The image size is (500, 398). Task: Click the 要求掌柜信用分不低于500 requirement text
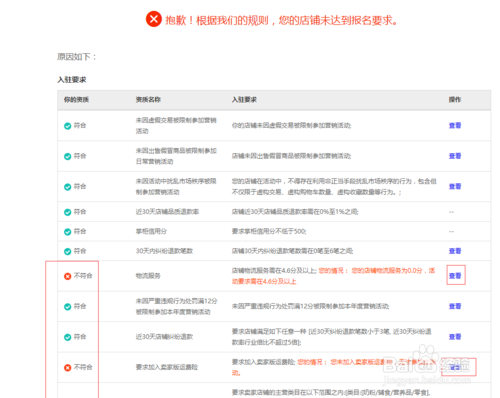(269, 231)
